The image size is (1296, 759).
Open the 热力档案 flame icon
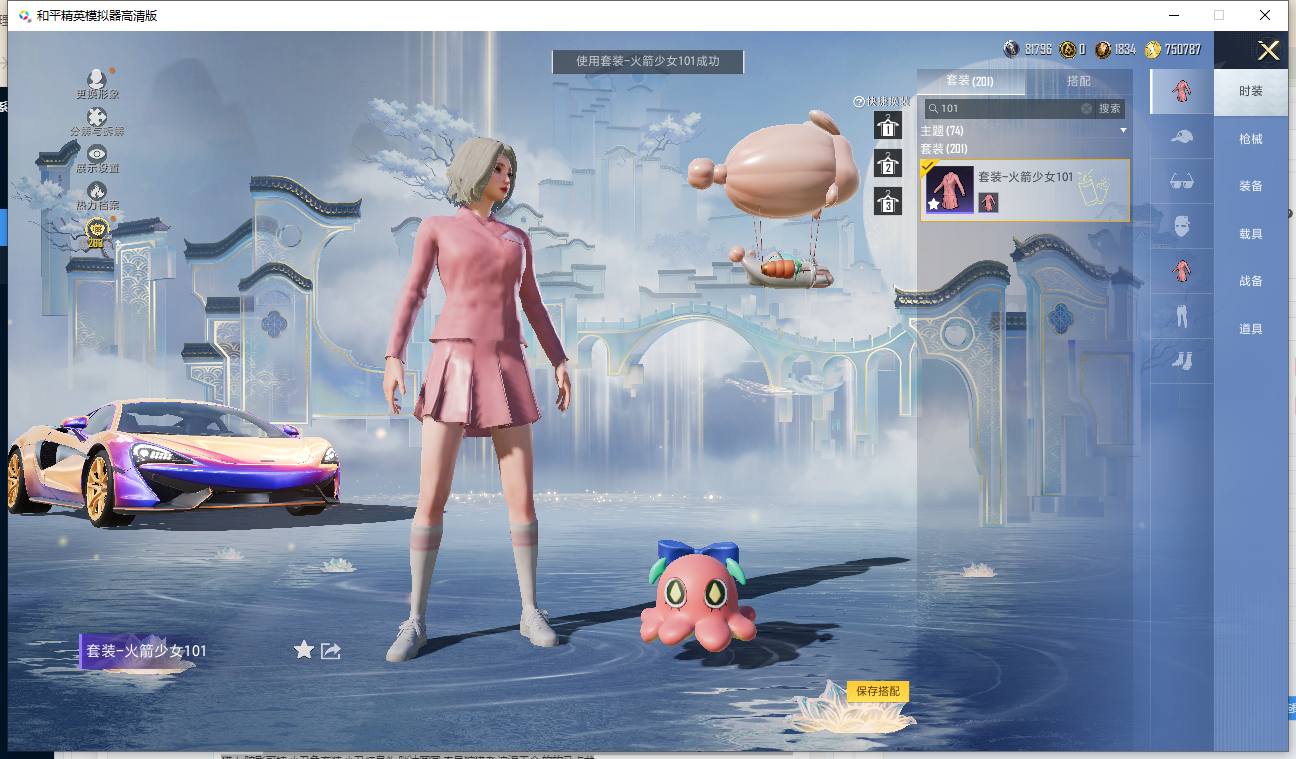97,191
